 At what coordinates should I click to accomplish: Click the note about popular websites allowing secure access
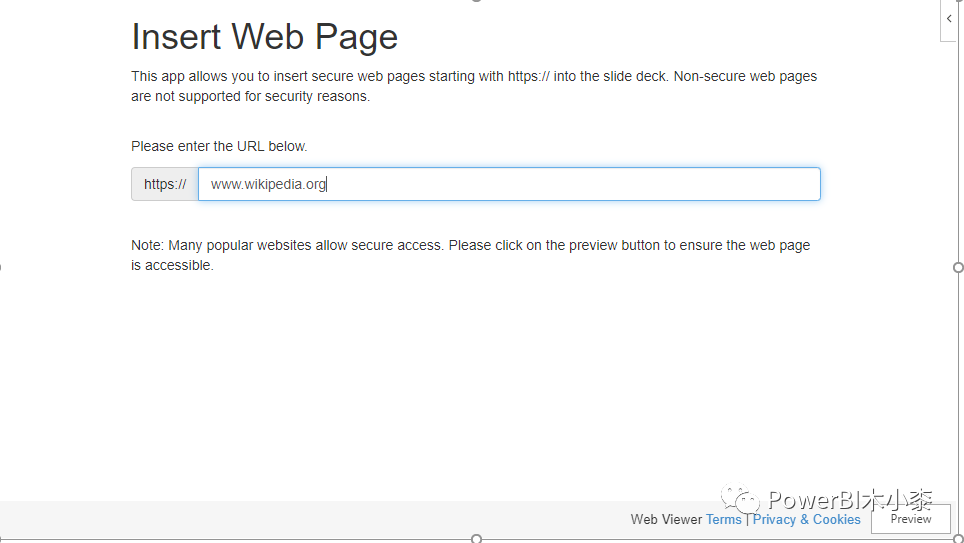(x=470, y=255)
